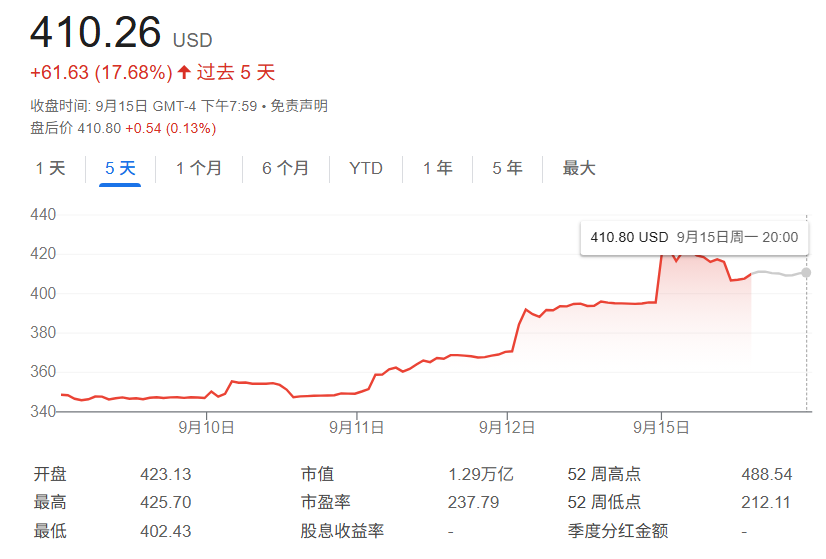This screenshot has width=826, height=559.
Task: Choose the 5 年 range tab
Action: click(x=507, y=169)
